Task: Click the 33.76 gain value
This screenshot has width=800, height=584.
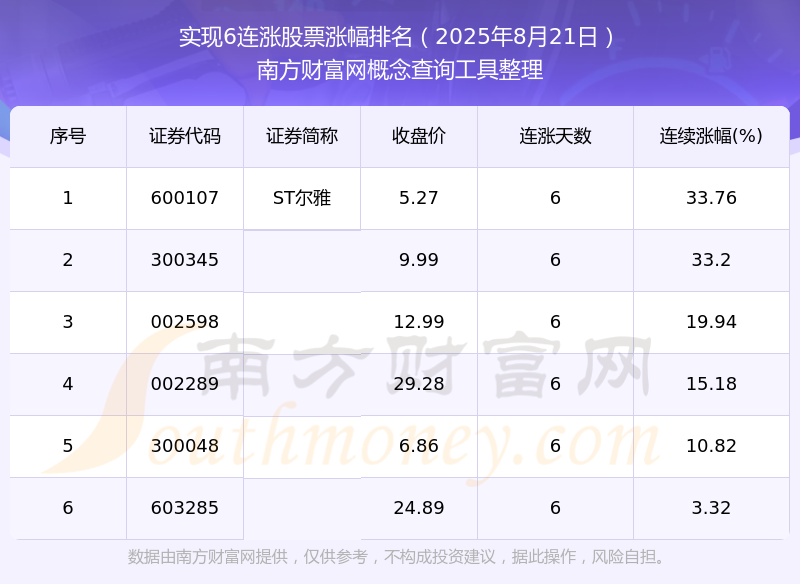Action: click(711, 198)
